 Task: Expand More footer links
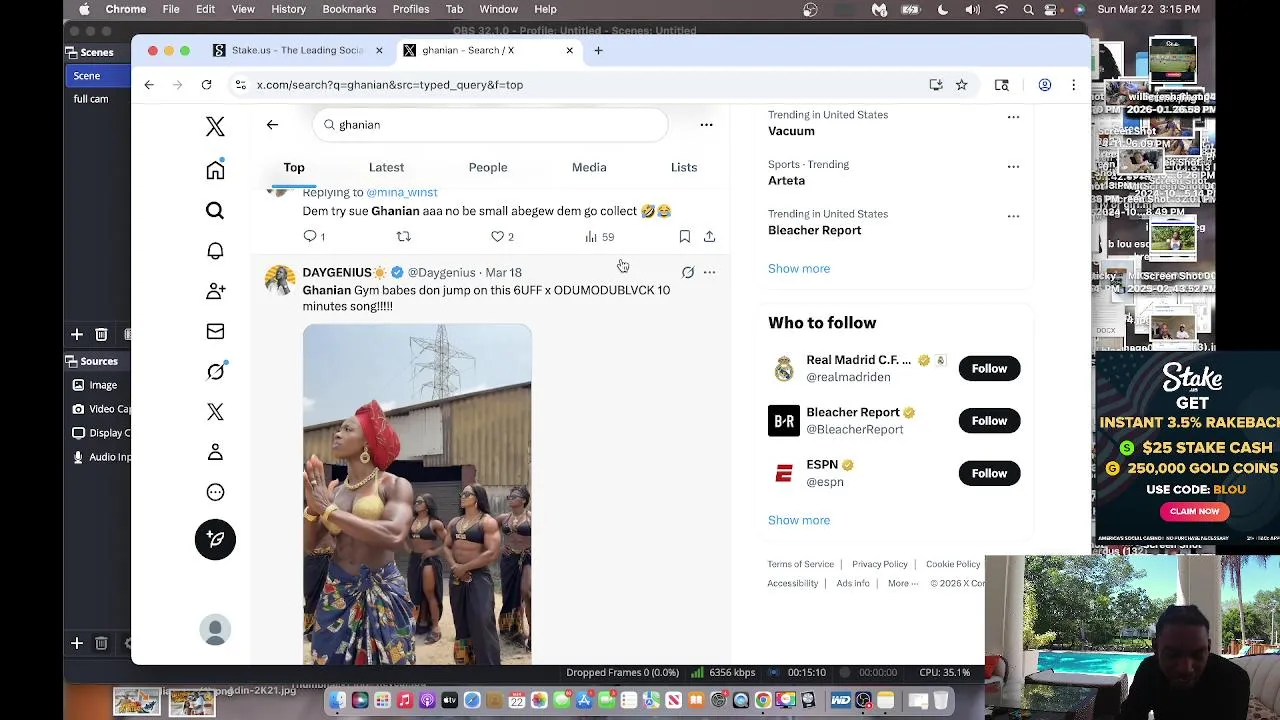click(902, 583)
